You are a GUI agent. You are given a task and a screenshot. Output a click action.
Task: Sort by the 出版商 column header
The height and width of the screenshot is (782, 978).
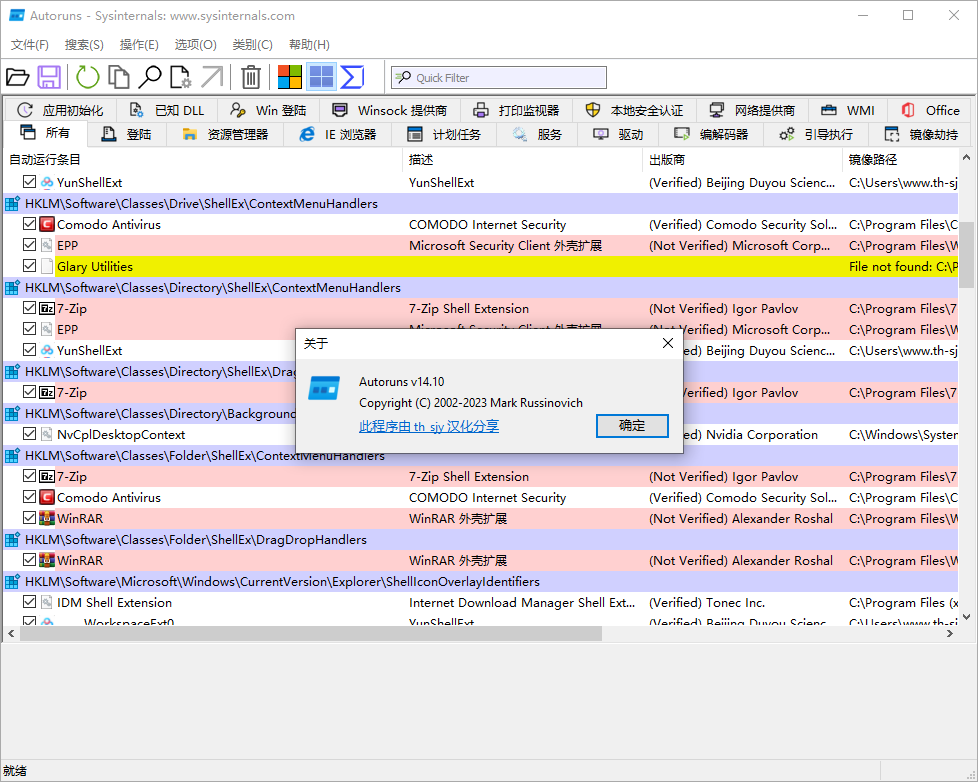(742, 160)
